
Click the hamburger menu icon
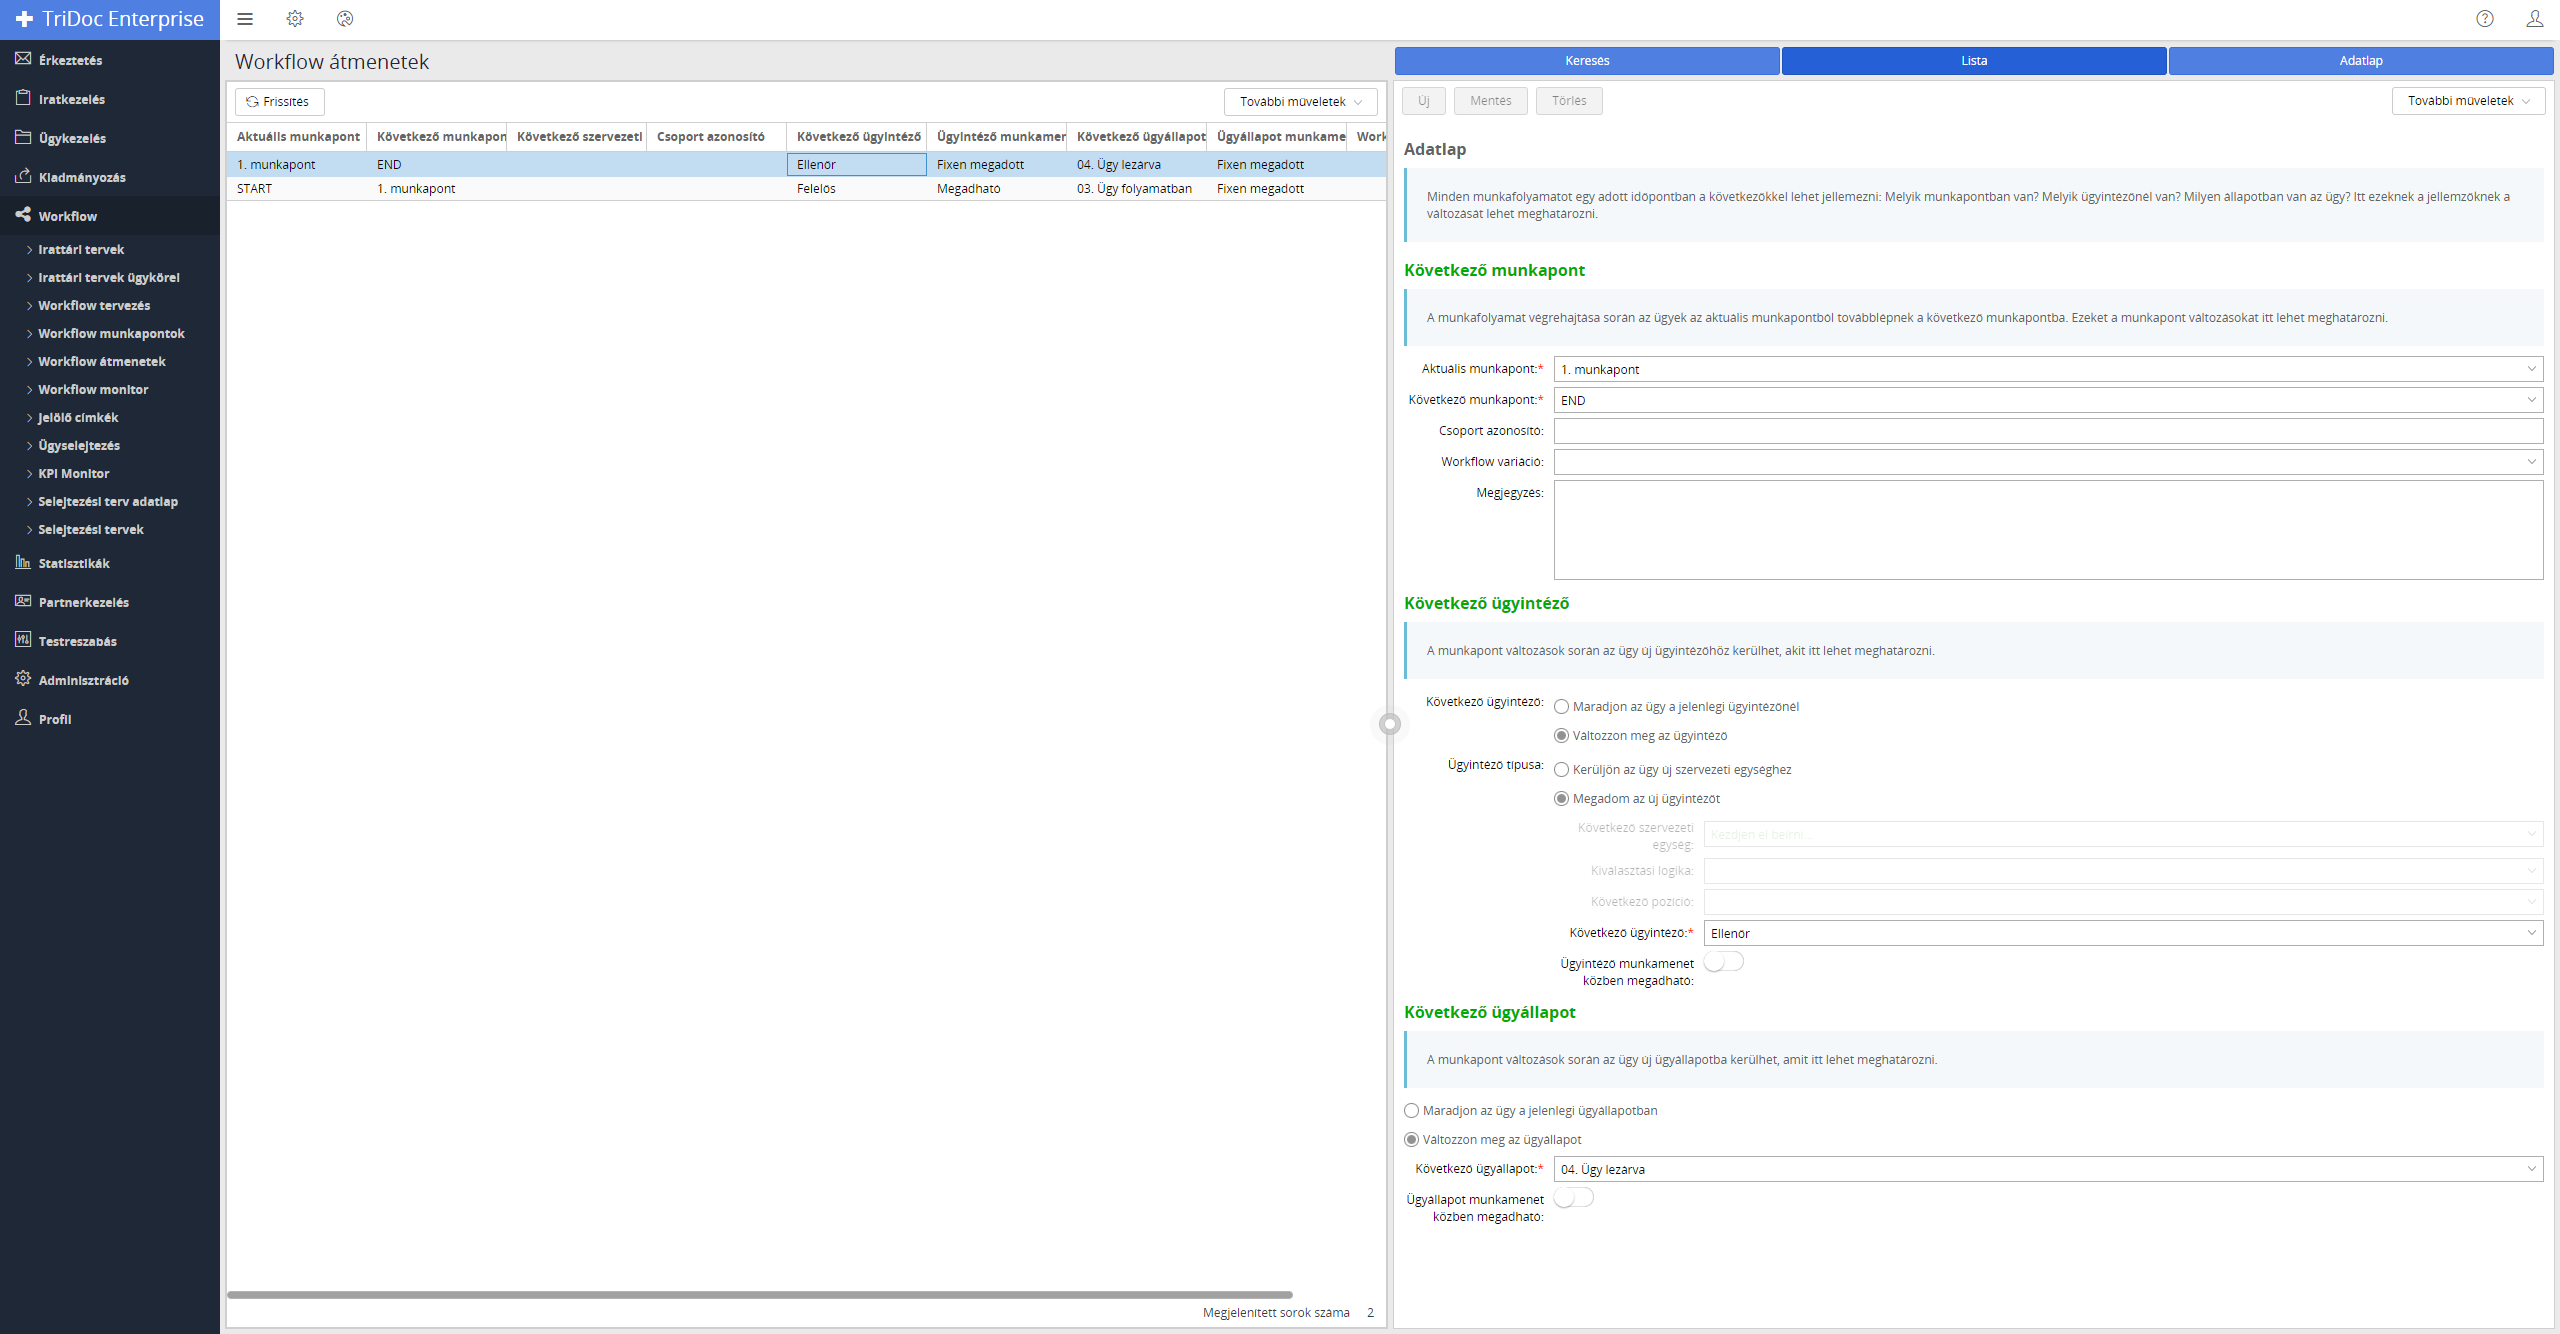[x=245, y=19]
